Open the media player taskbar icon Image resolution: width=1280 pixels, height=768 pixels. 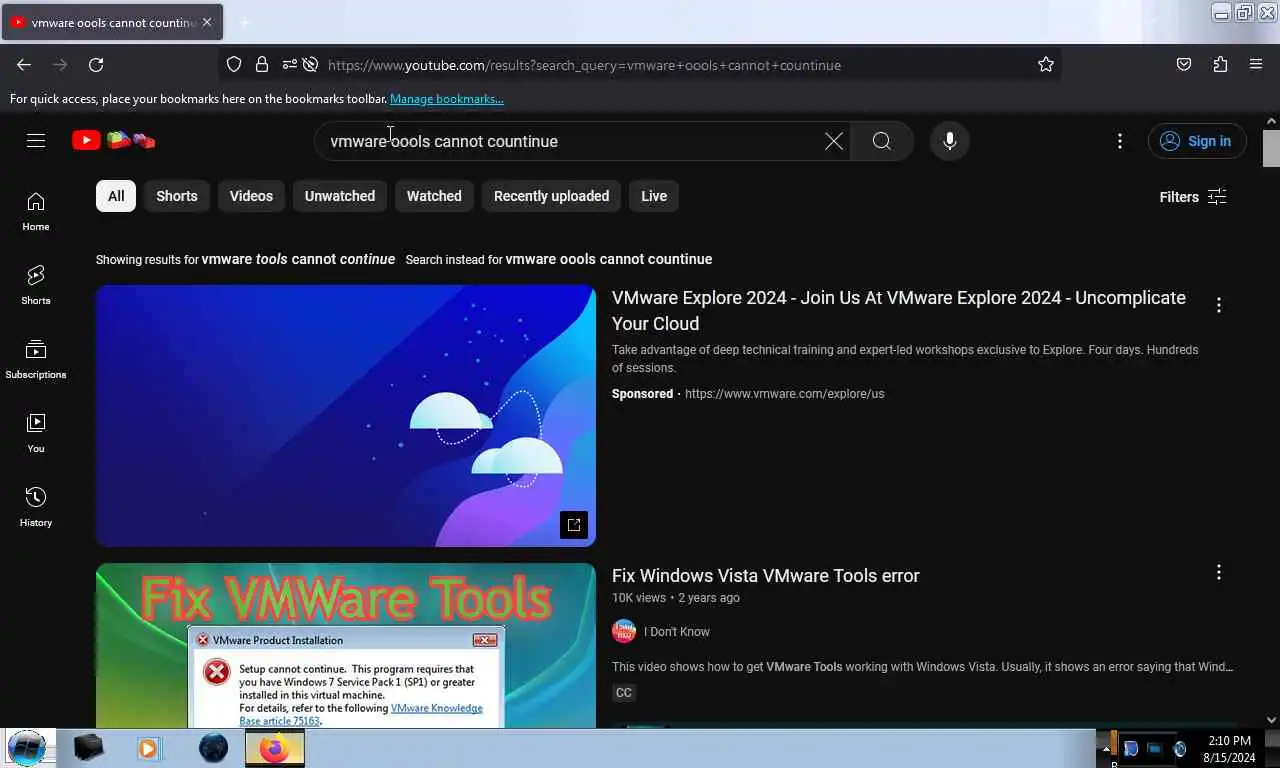tap(148, 747)
